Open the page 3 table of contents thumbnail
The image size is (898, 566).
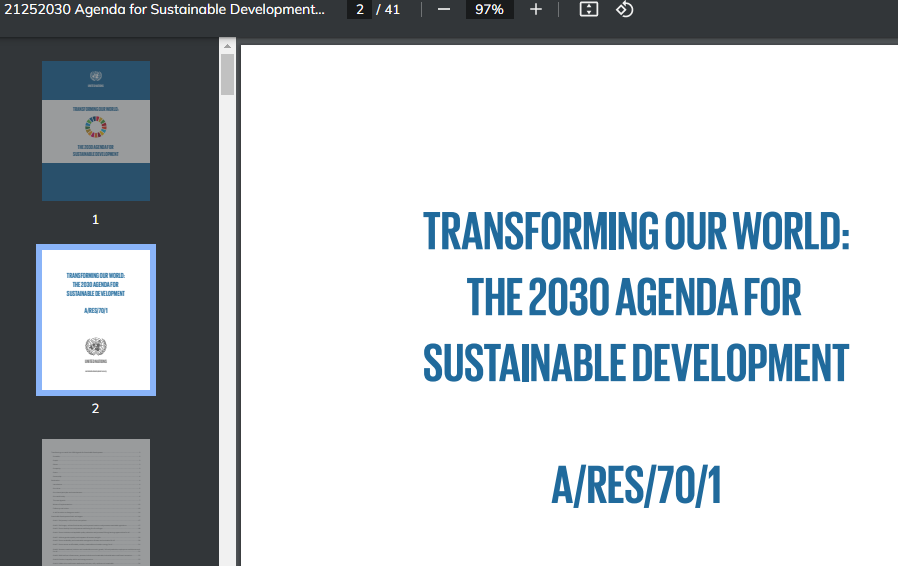click(96, 502)
